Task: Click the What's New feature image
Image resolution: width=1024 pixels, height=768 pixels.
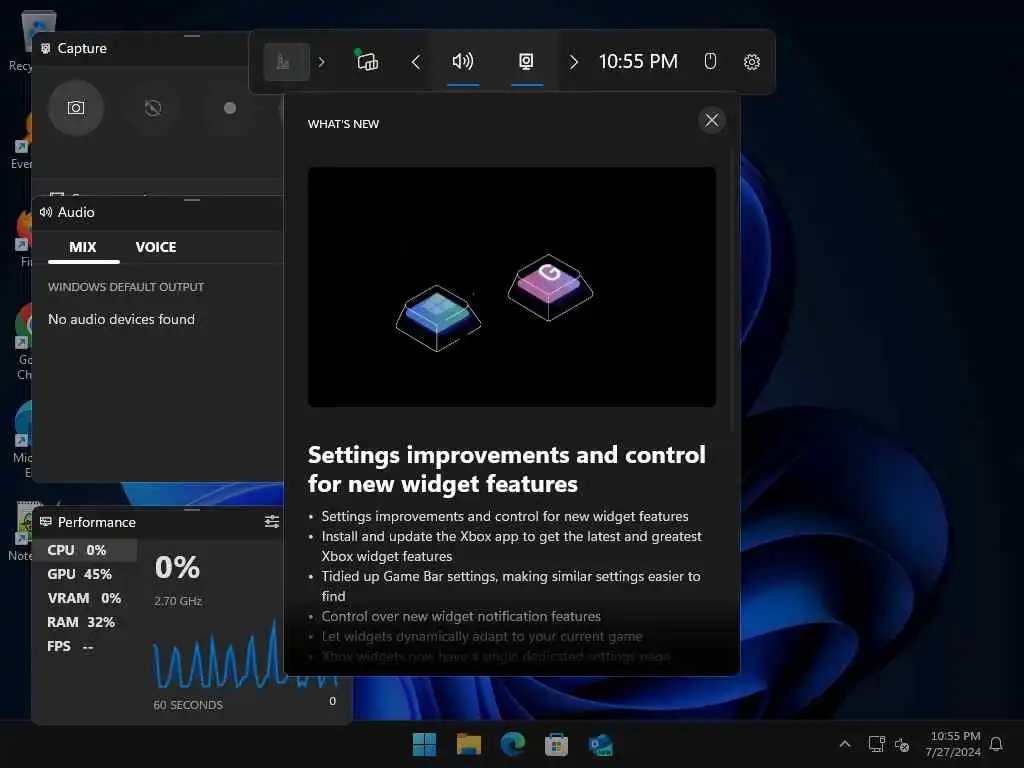Action: click(512, 287)
